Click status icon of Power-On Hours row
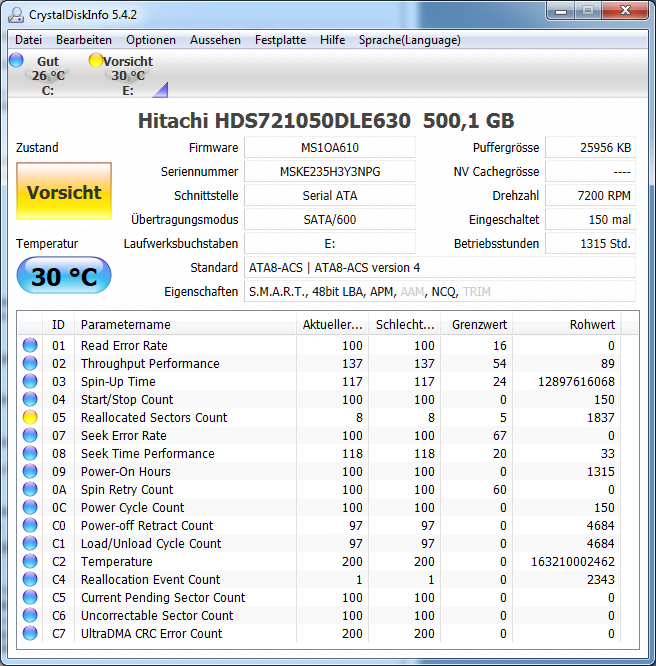This screenshot has width=656, height=666. click(x=30, y=471)
